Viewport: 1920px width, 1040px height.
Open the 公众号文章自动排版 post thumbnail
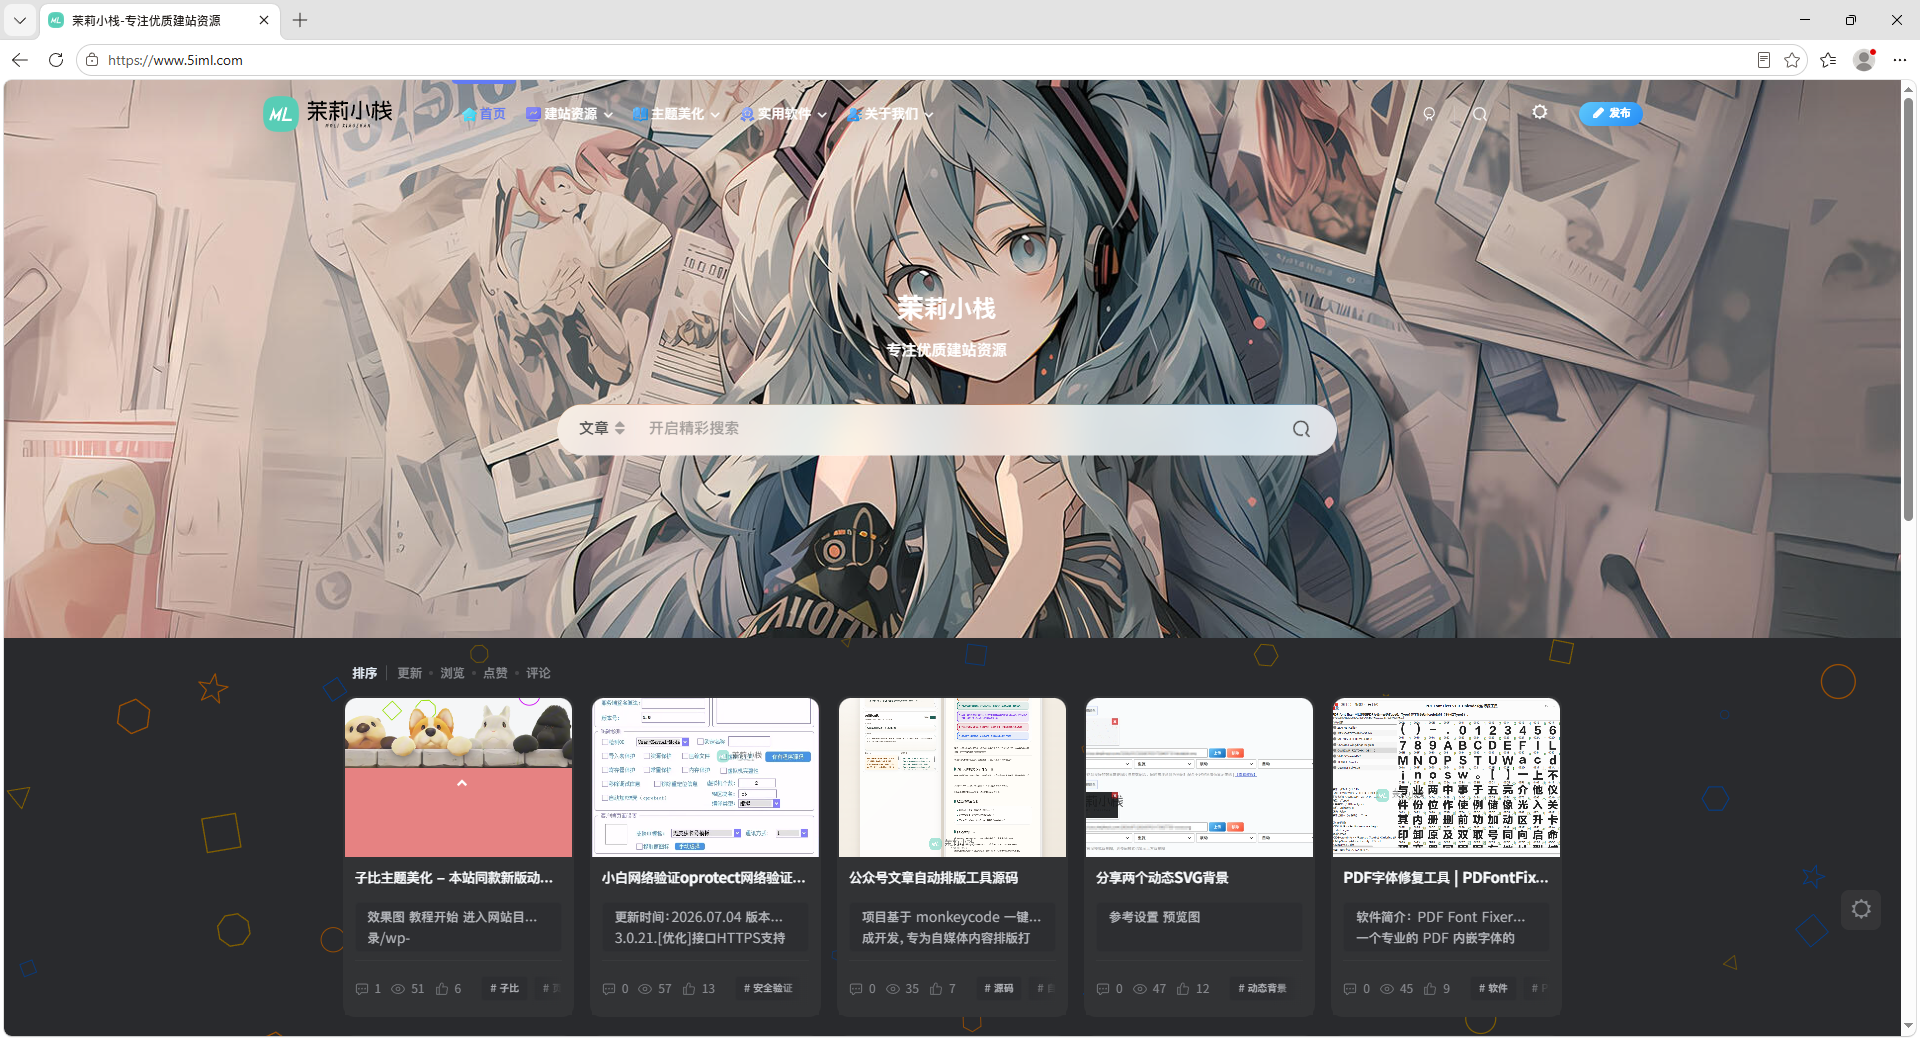pyautogui.click(x=952, y=777)
